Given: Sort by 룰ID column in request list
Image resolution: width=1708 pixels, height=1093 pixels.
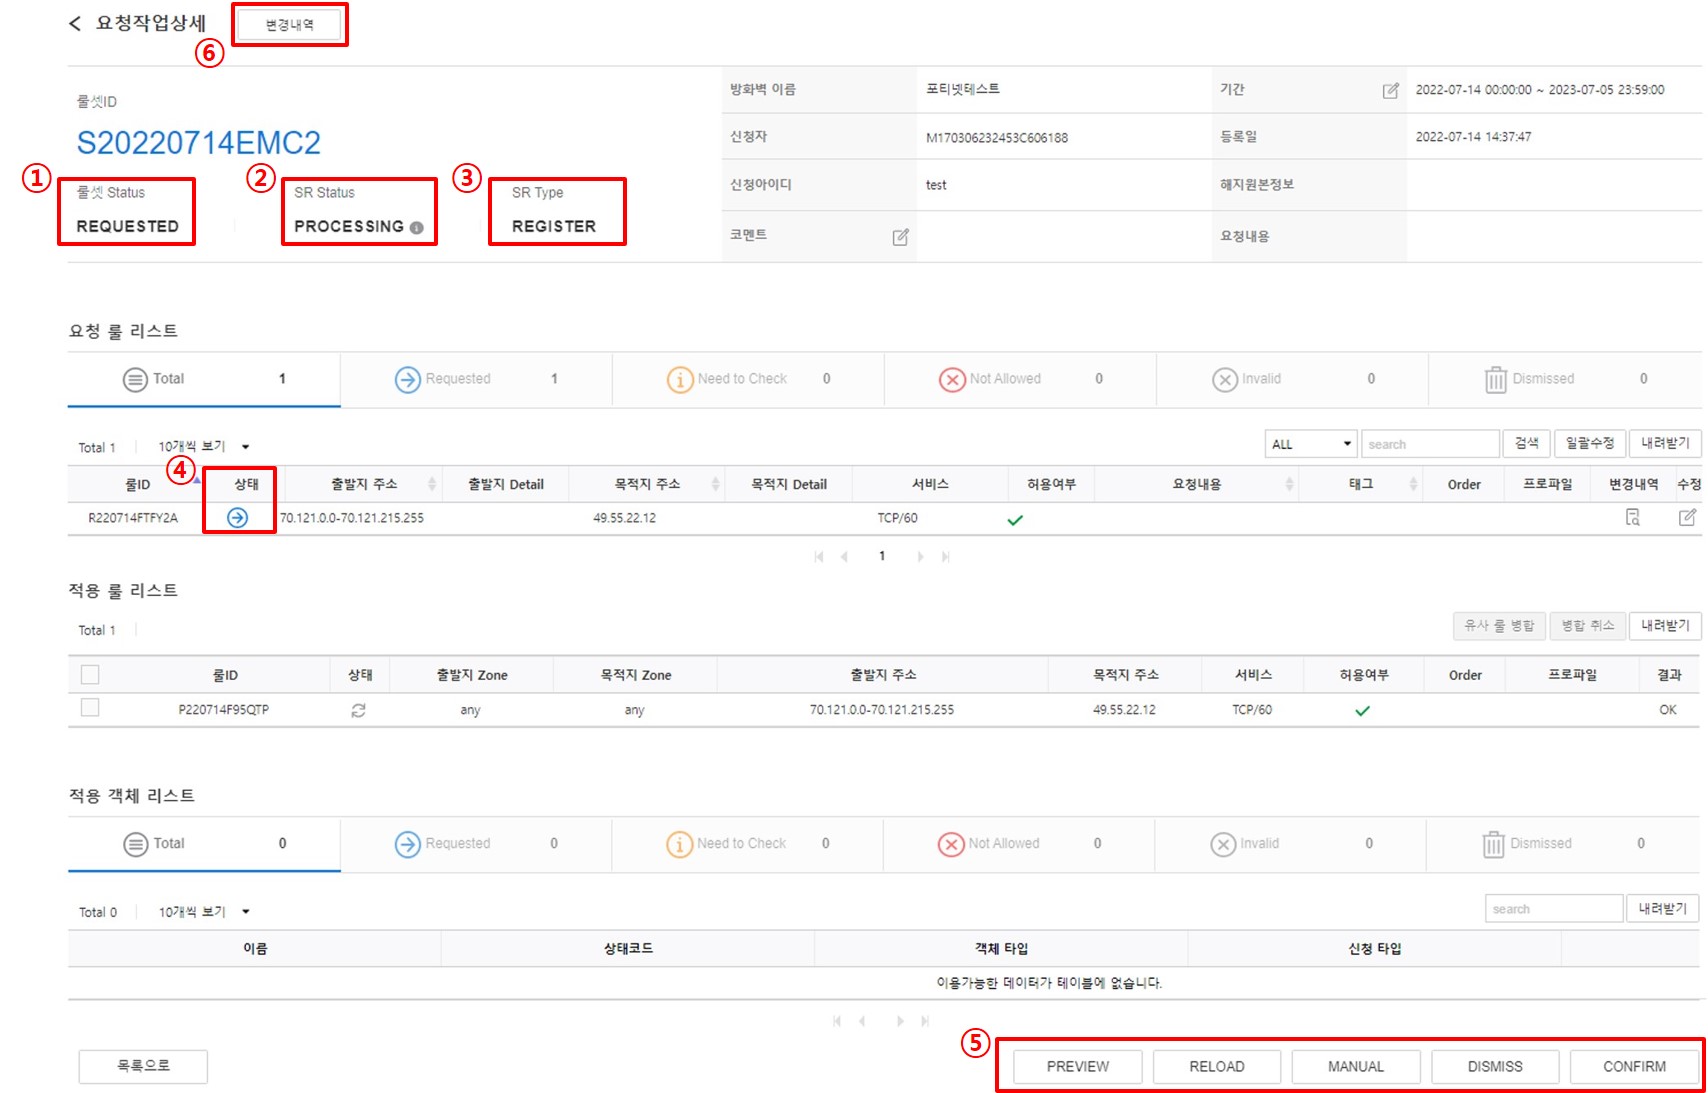Looking at the screenshot, I should pos(138,485).
